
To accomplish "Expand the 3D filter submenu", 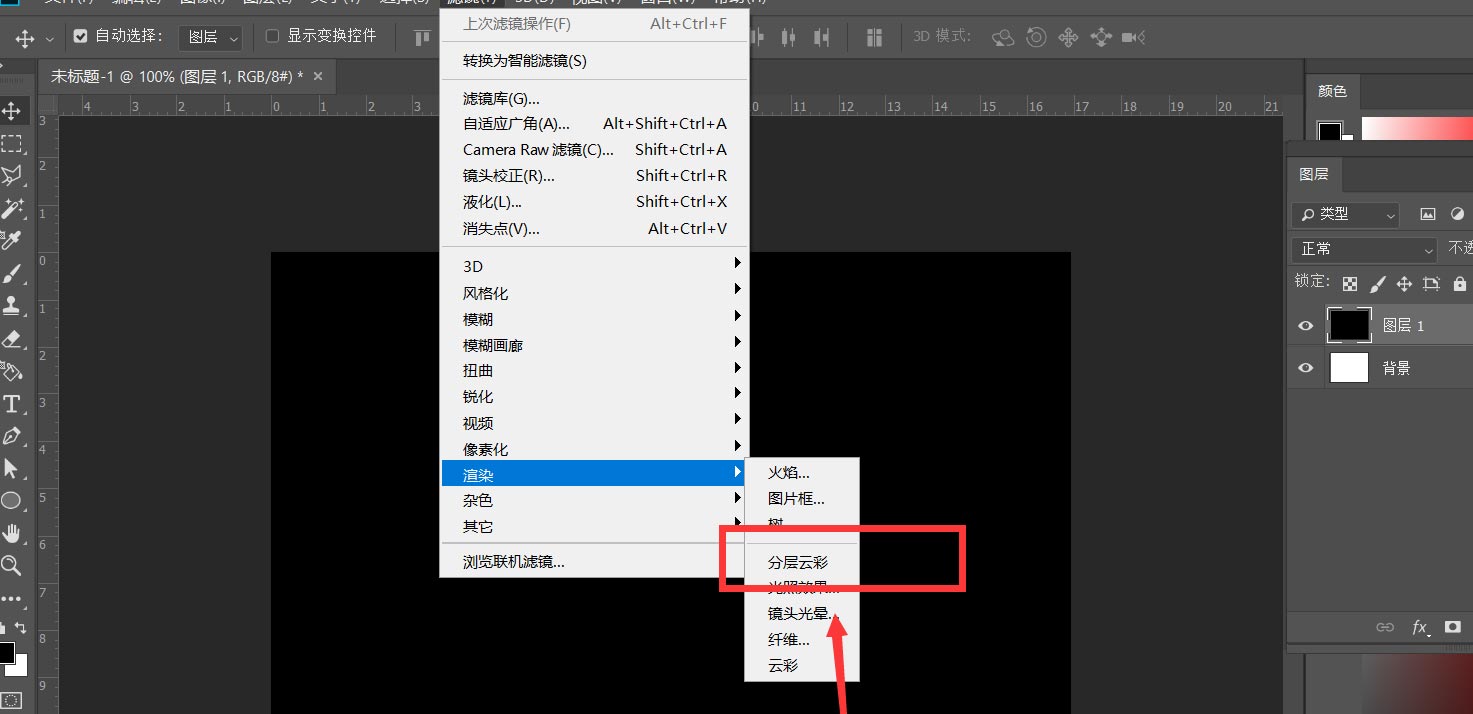I will [594, 266].
